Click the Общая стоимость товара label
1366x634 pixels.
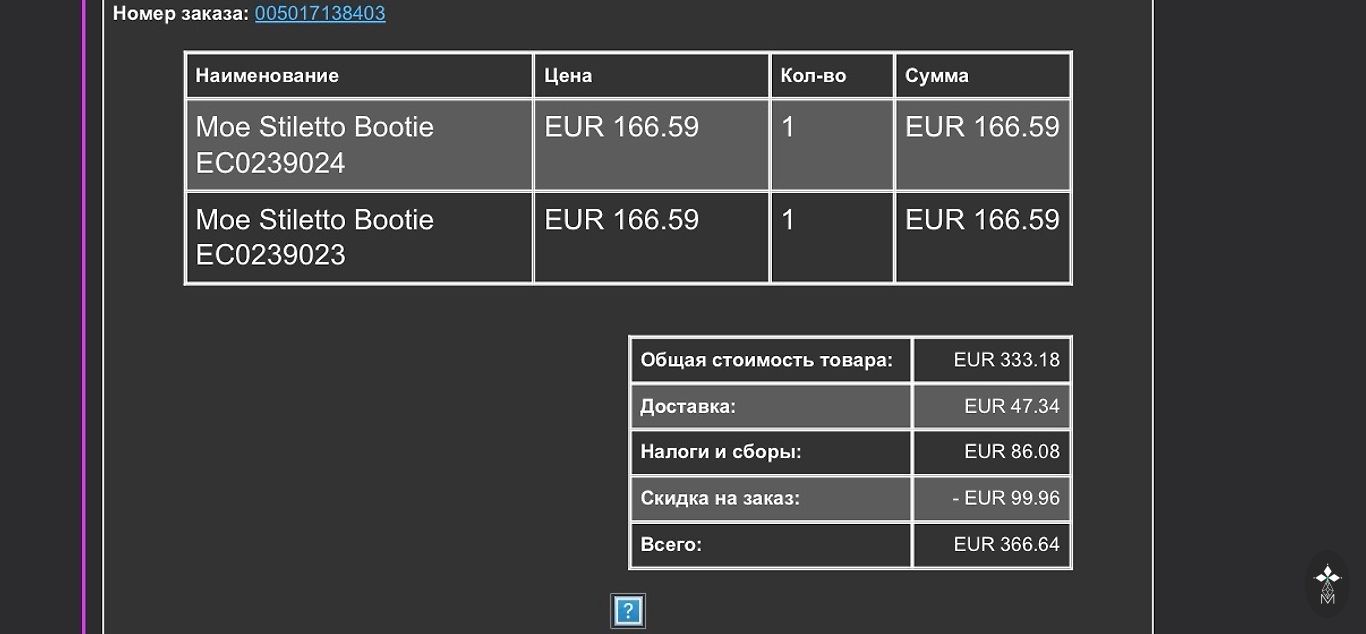click(766, 360)
